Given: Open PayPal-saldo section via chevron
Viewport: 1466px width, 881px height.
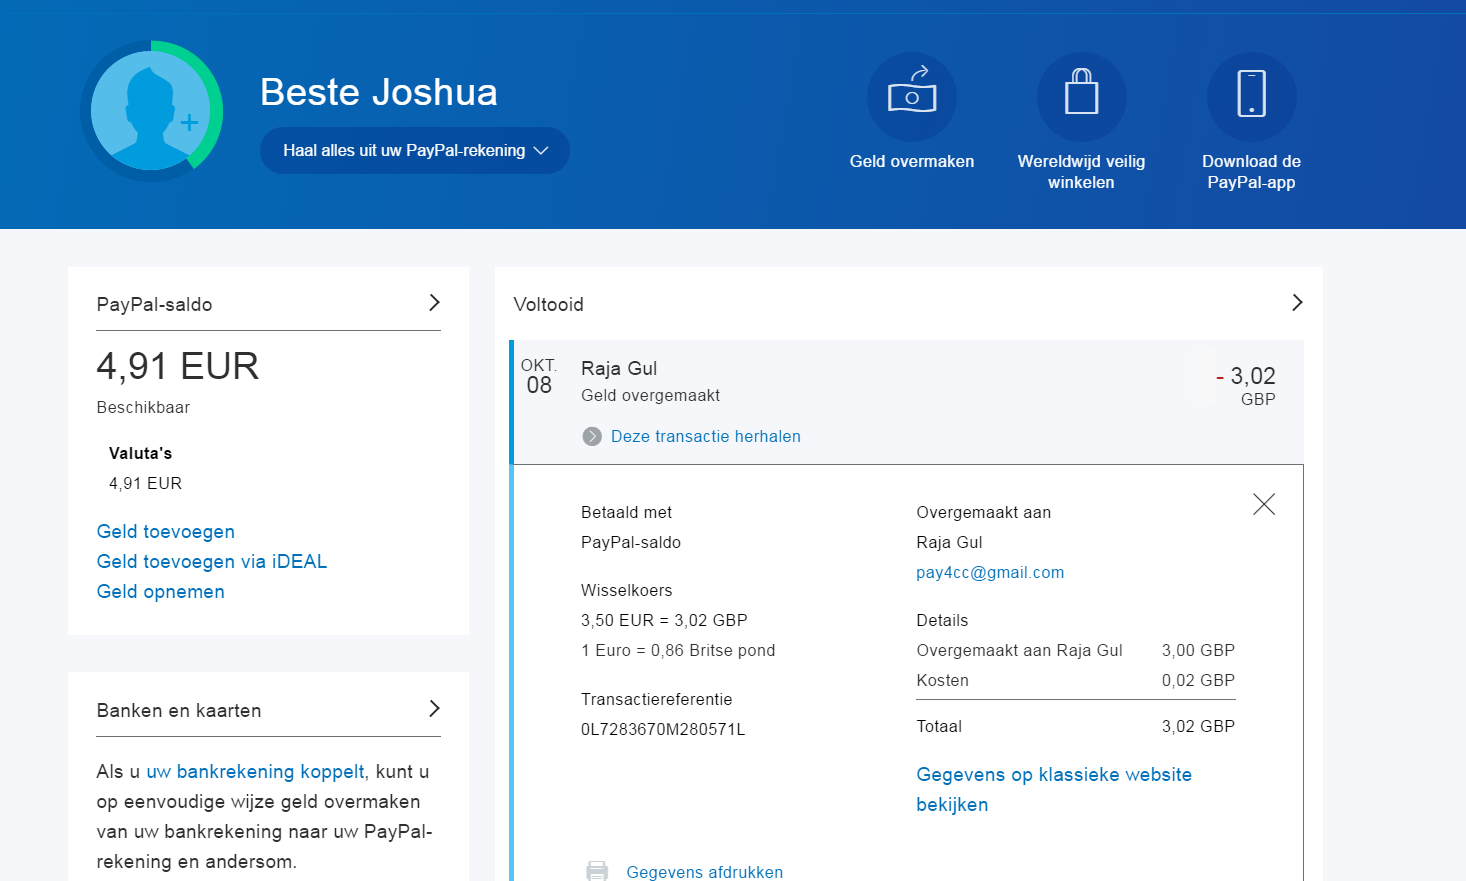Looking at the screenshot, I should click(434, 303).
